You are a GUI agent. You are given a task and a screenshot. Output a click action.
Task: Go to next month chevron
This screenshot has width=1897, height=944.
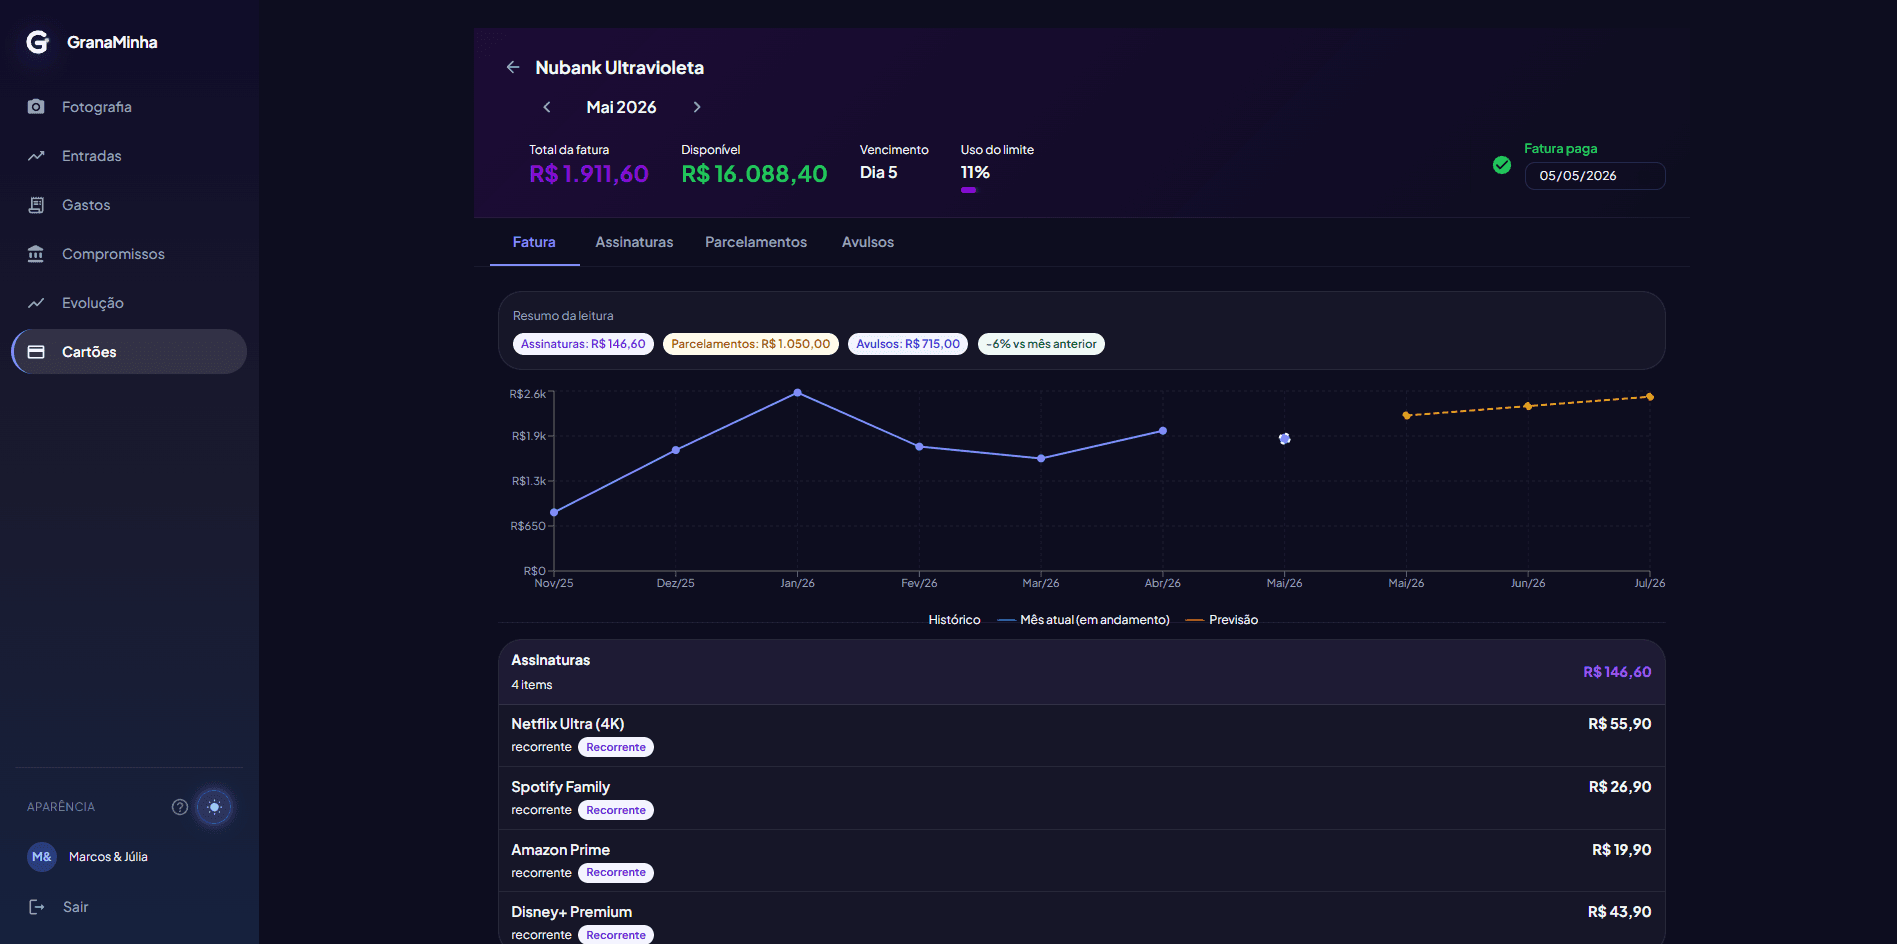coord(697,107)
